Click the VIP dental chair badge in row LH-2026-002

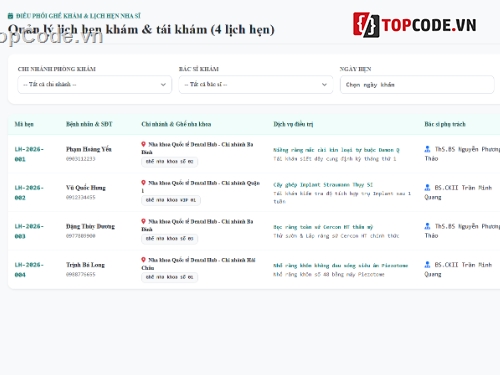pos(171,200)
